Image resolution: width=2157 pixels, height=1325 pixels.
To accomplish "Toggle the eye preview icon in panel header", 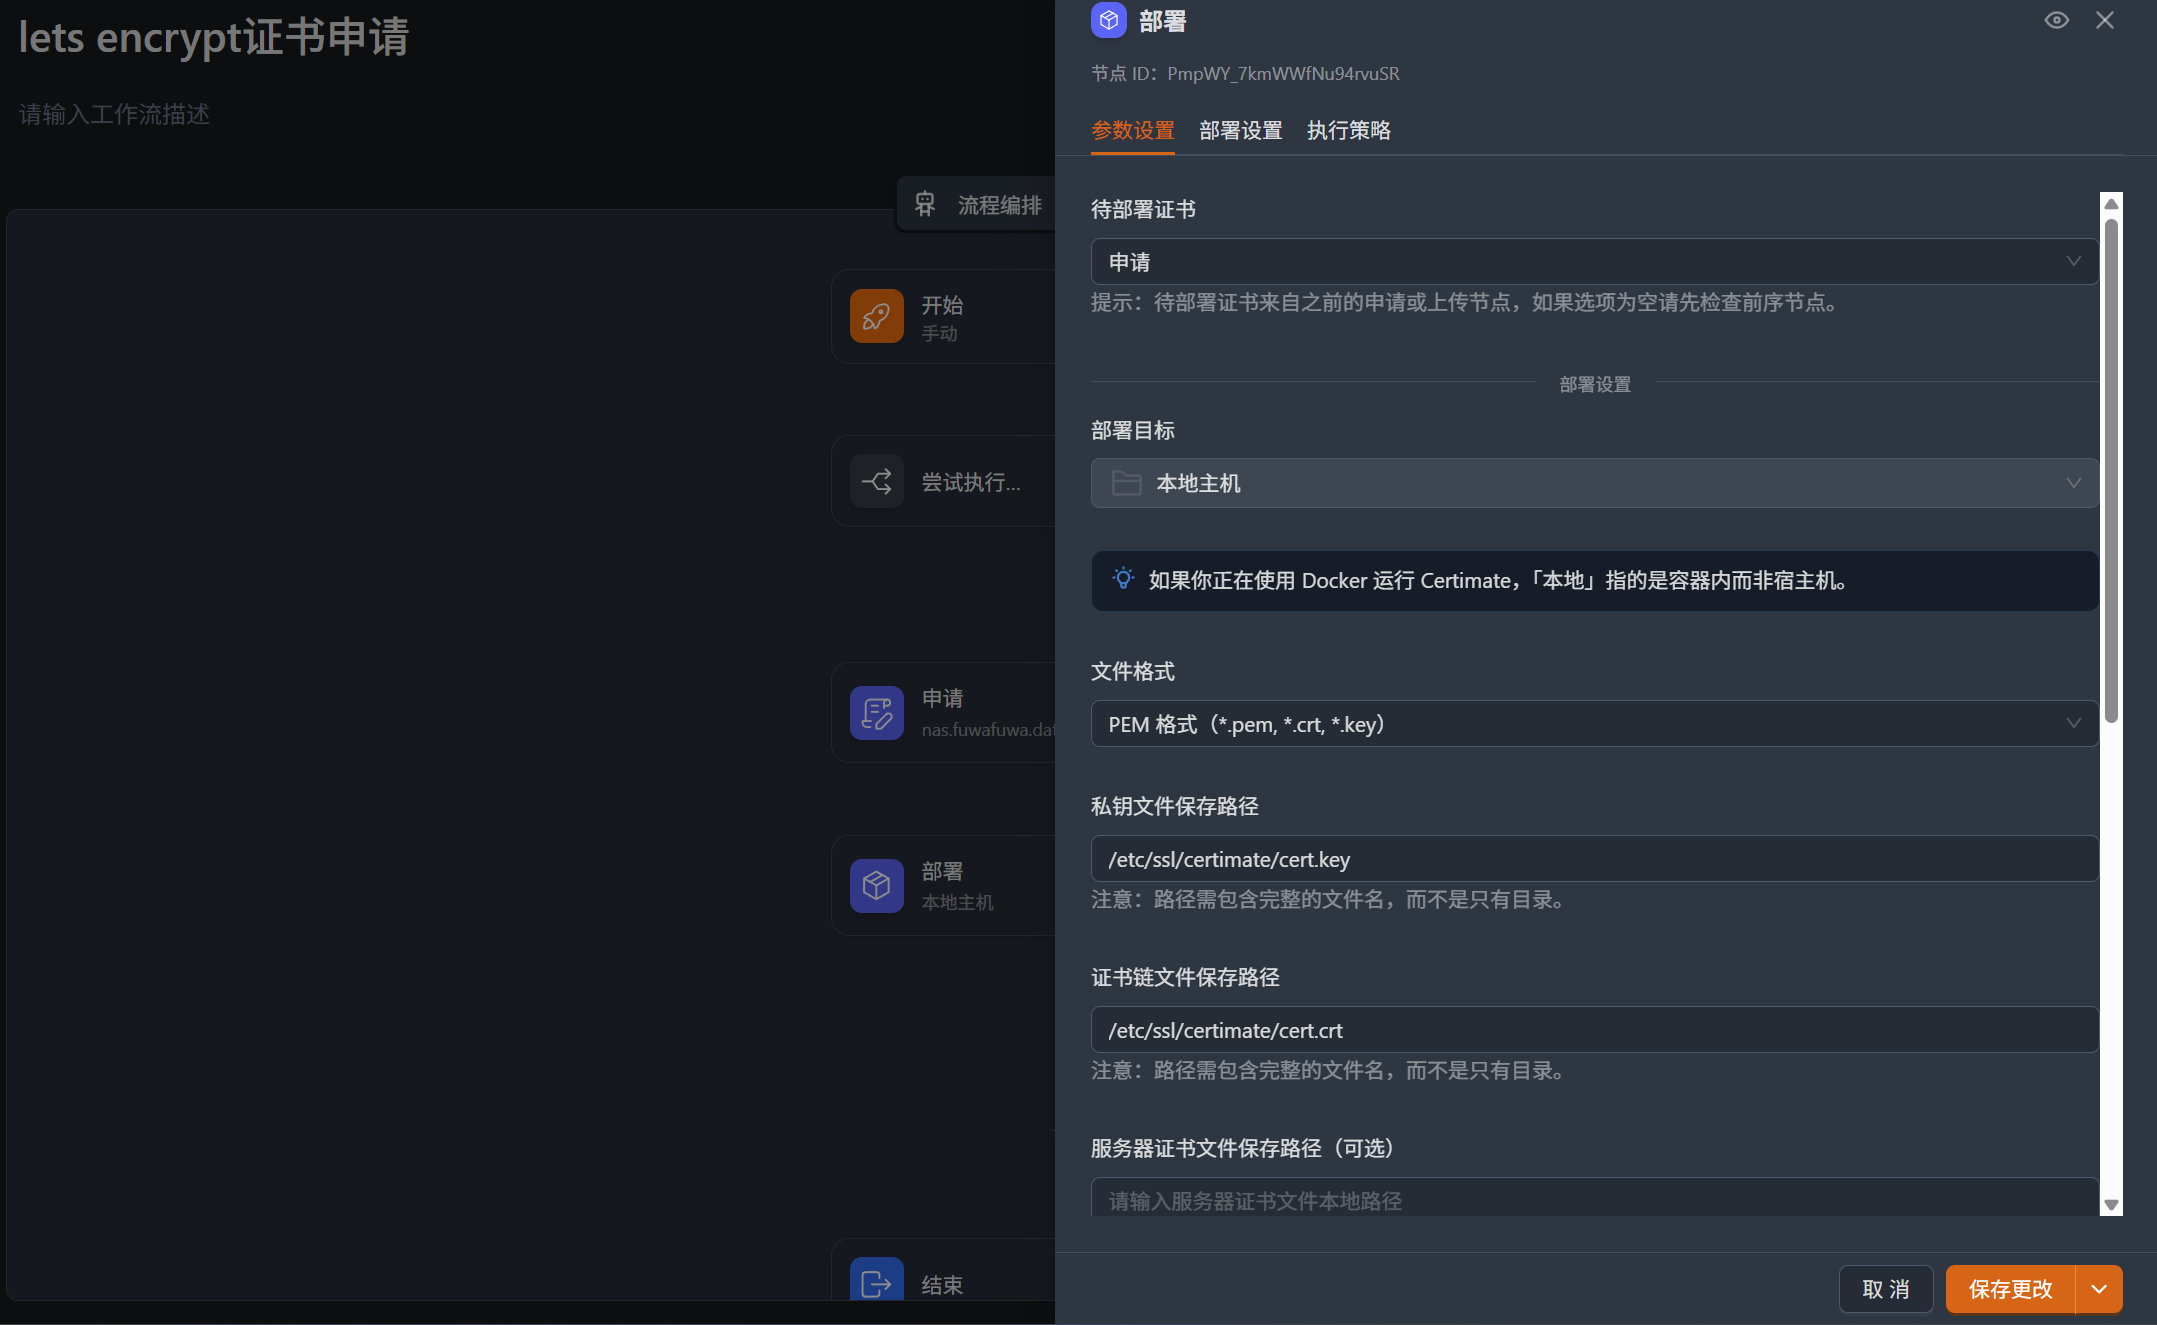I will pyautogui.click(x=2056, y=19).
